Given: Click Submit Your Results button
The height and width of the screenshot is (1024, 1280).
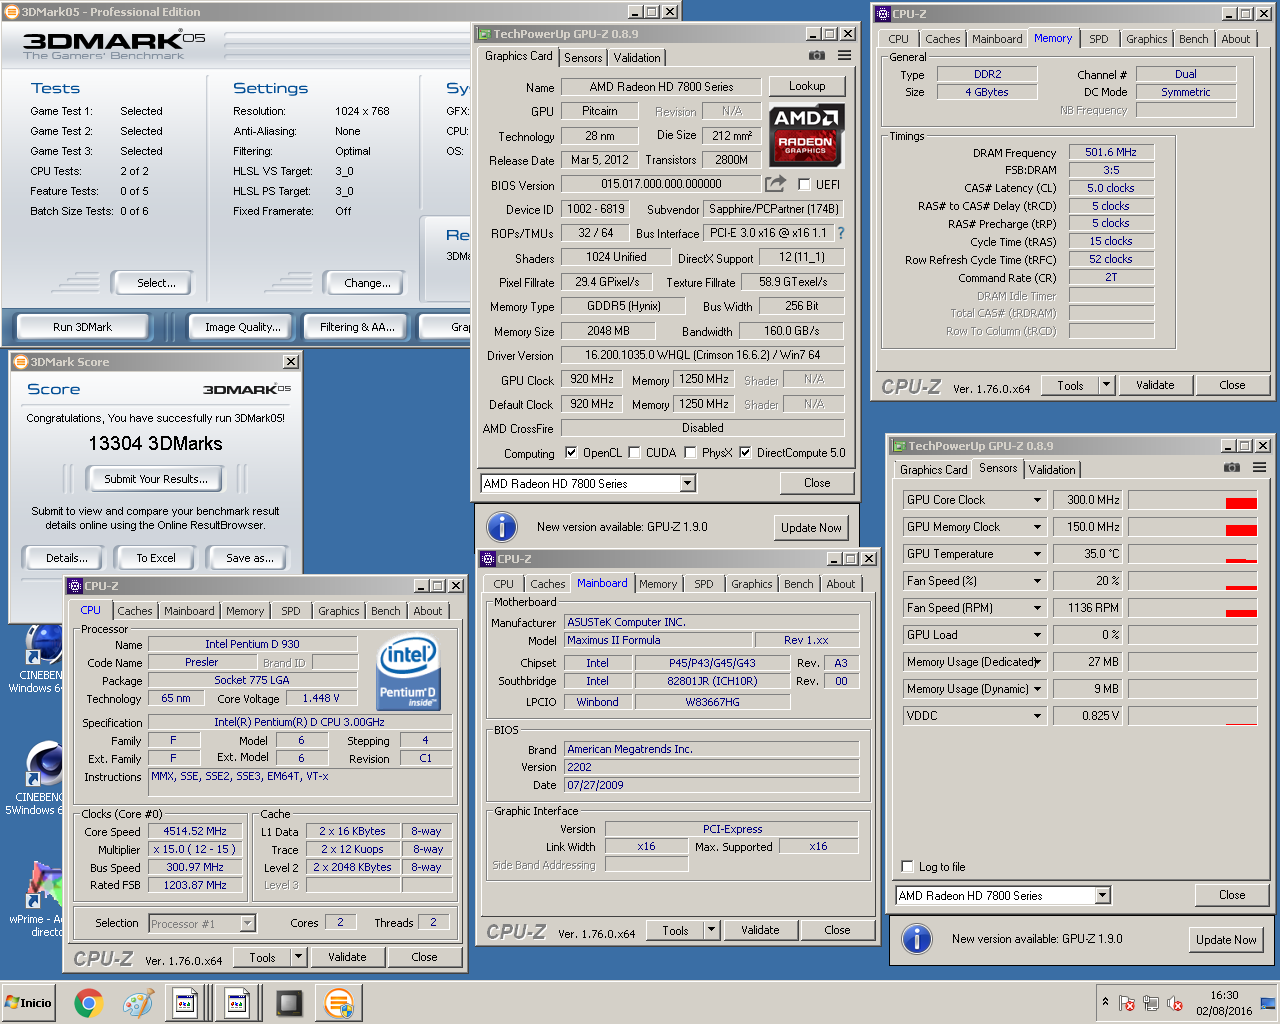Looking at the screenshot, I should [156, 479].
